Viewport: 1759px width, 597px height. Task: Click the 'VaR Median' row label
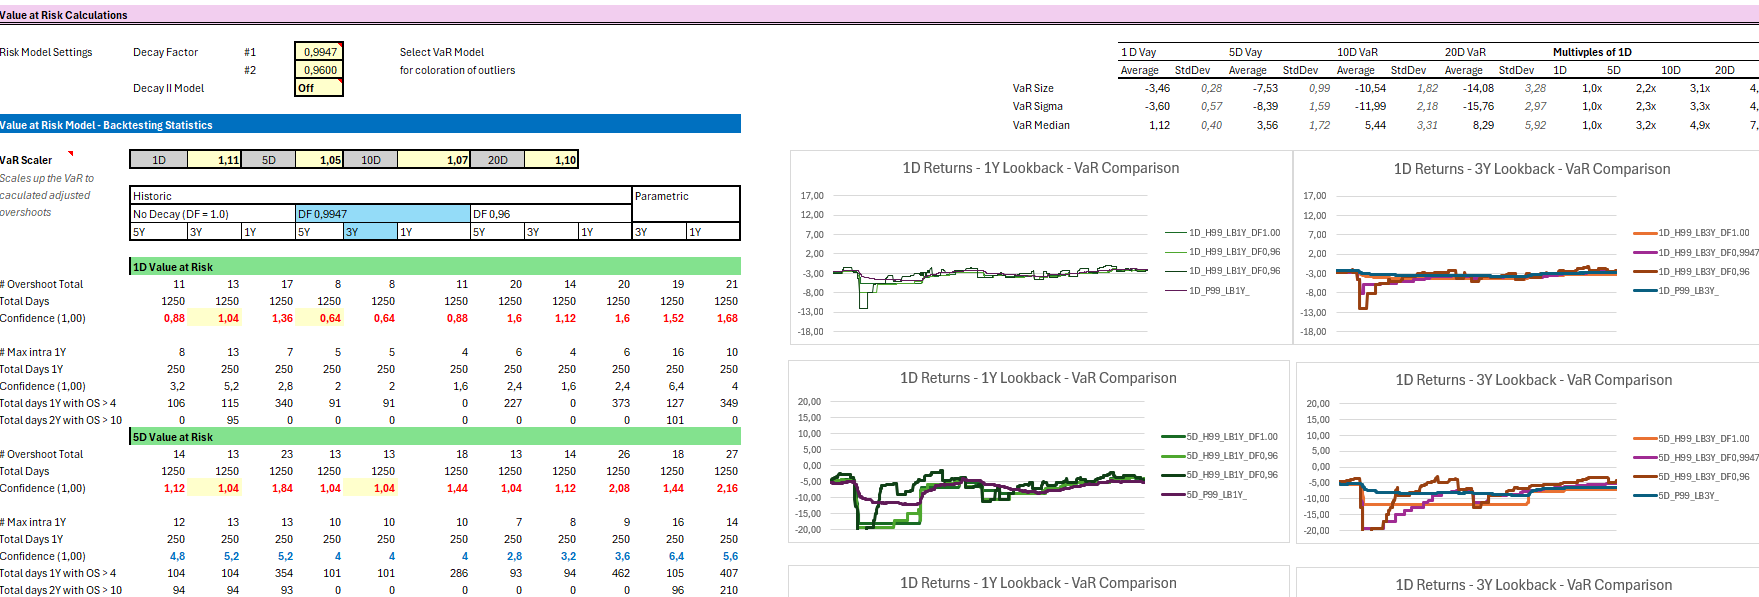click(1041, 125)
